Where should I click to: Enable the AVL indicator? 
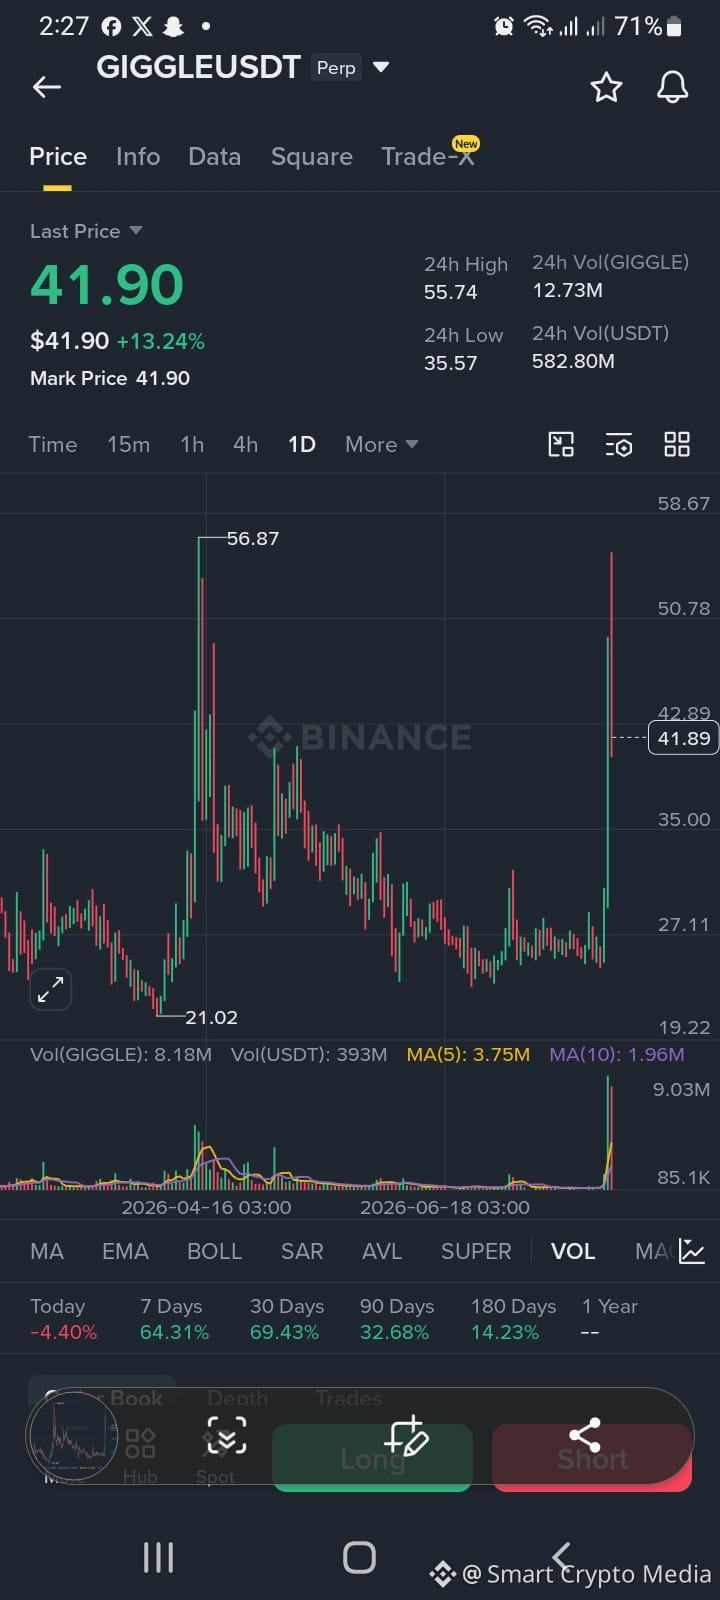pos(382,1251)
